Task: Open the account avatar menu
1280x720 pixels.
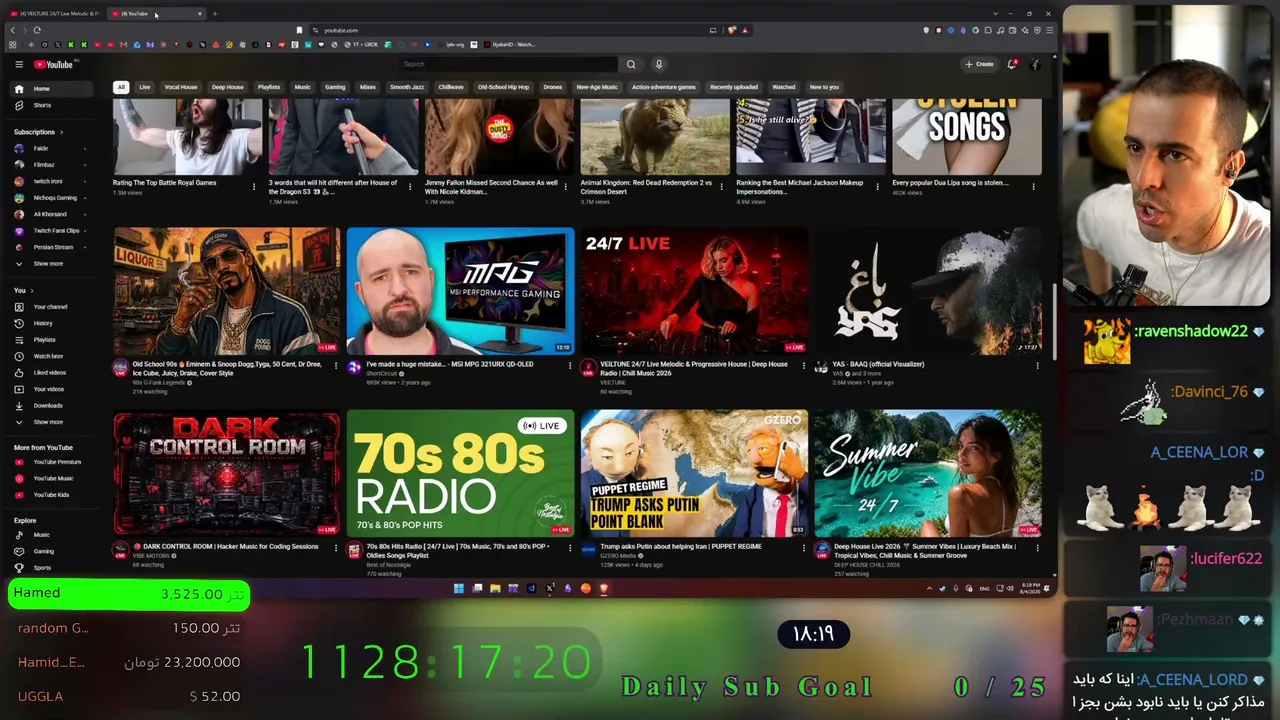Action: coord(1036,64)
